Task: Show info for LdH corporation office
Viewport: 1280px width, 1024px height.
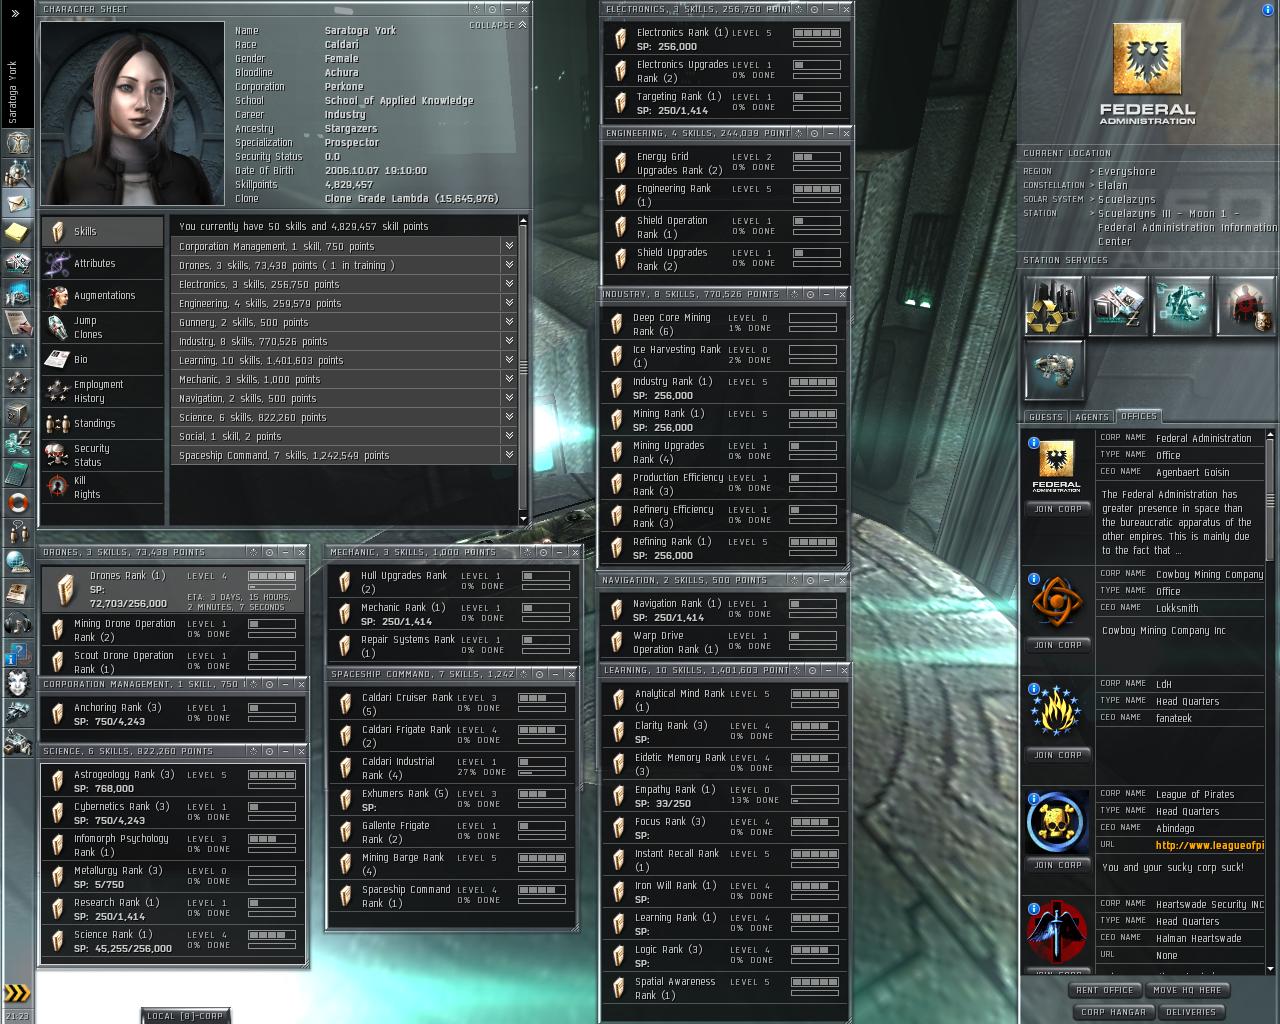Action: (x=1034, y=688)
